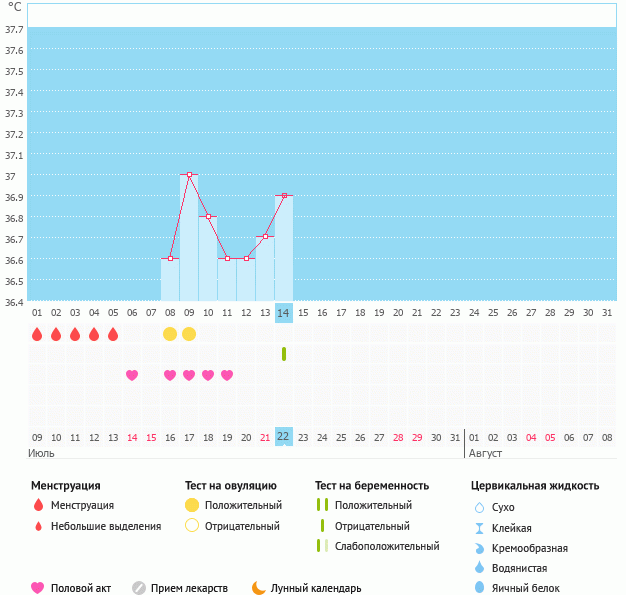Click positive ovulation test circle on day 09

coord(189,334)
